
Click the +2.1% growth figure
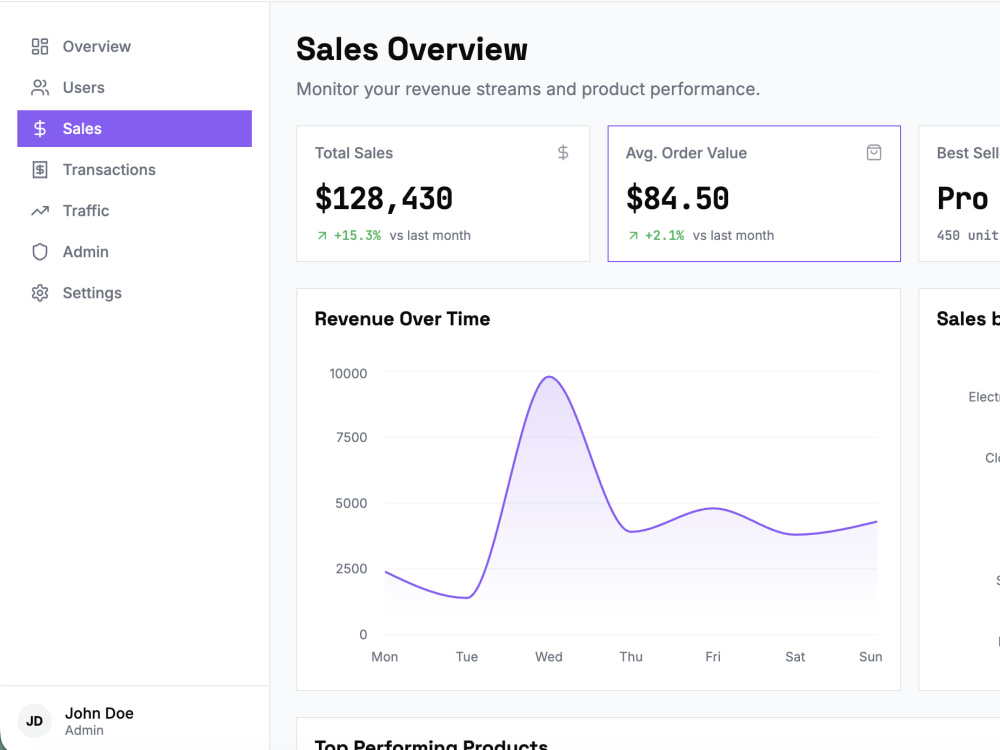tap(664, 235)
